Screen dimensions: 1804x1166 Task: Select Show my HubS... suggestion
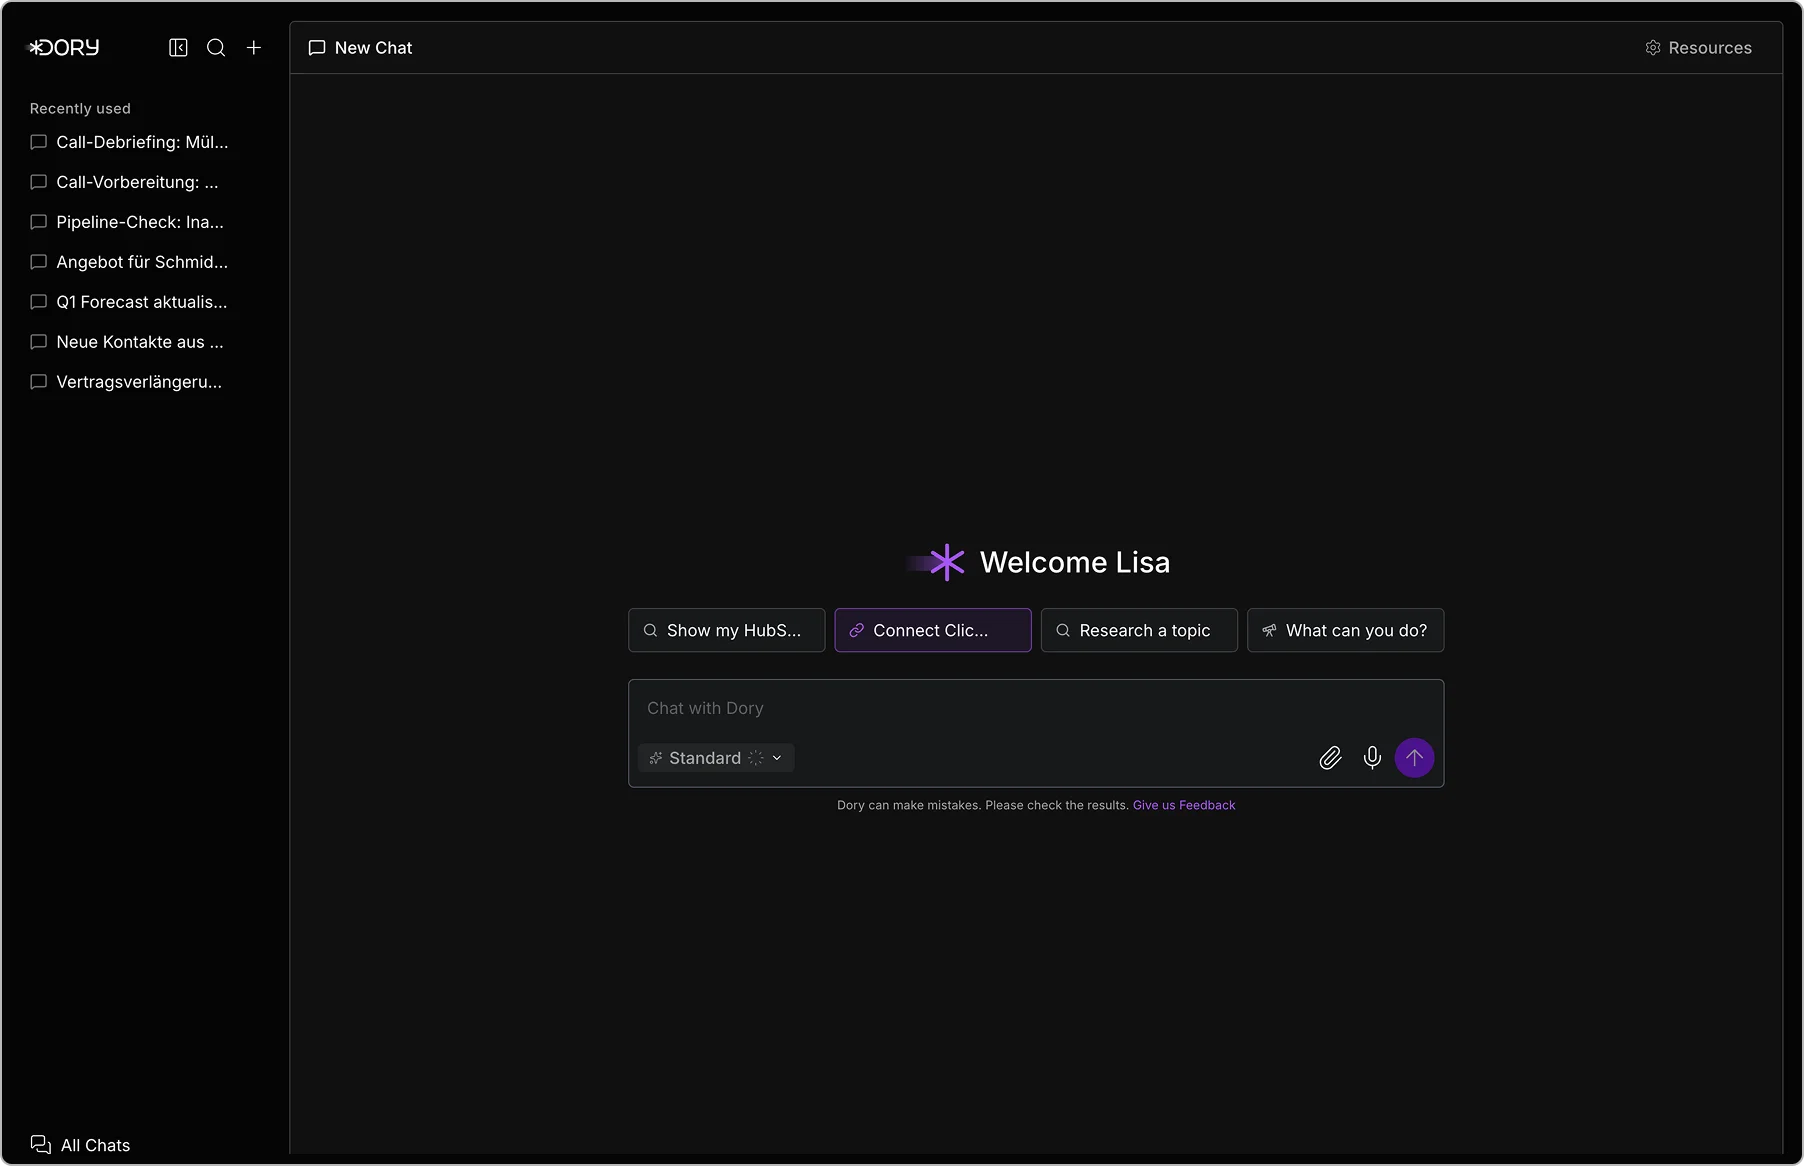(726, 630)
